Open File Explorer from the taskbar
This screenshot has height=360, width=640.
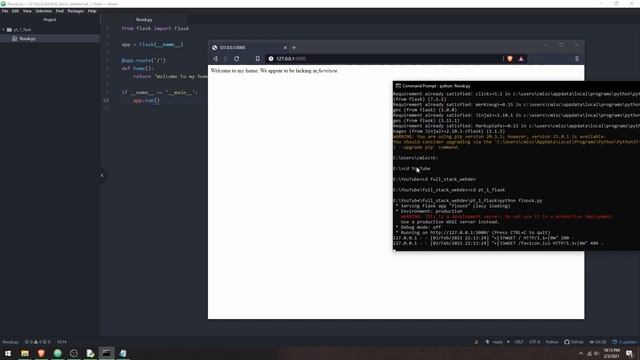coord(25,353)
